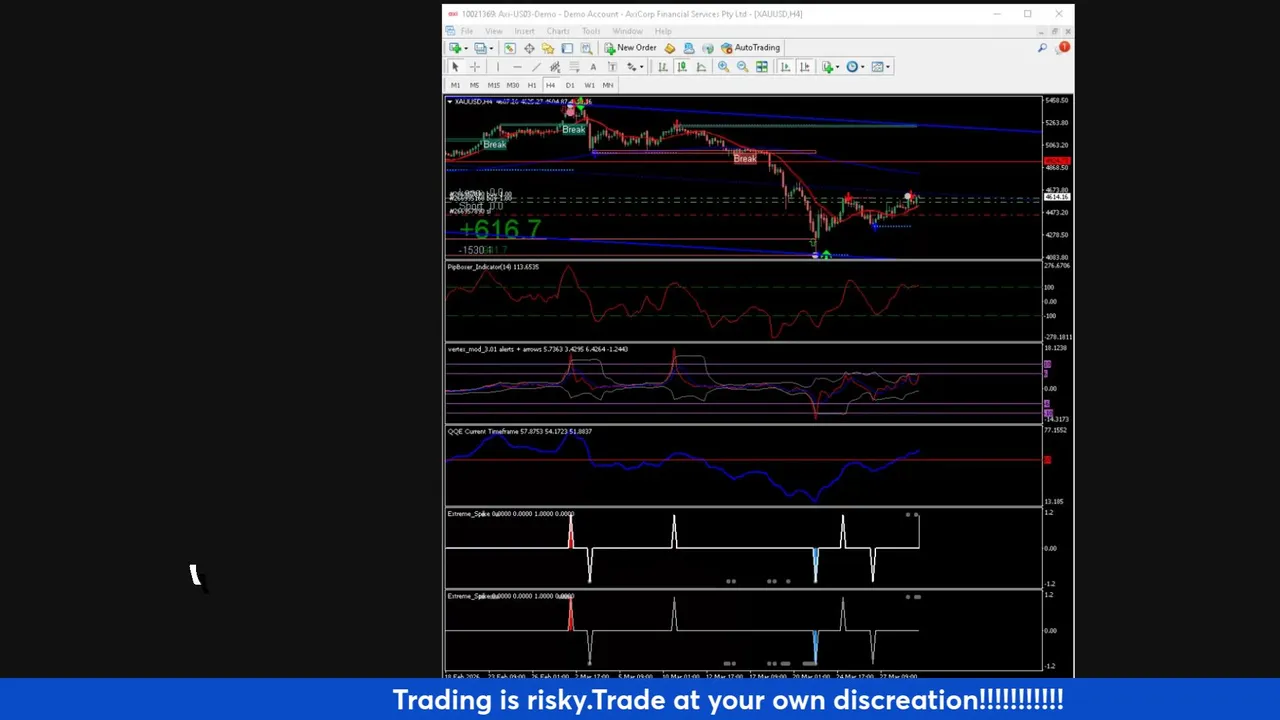This screenshot has height=720, width=1280.
Task: Open the periods clock icon
Action: tap(852, 67)
